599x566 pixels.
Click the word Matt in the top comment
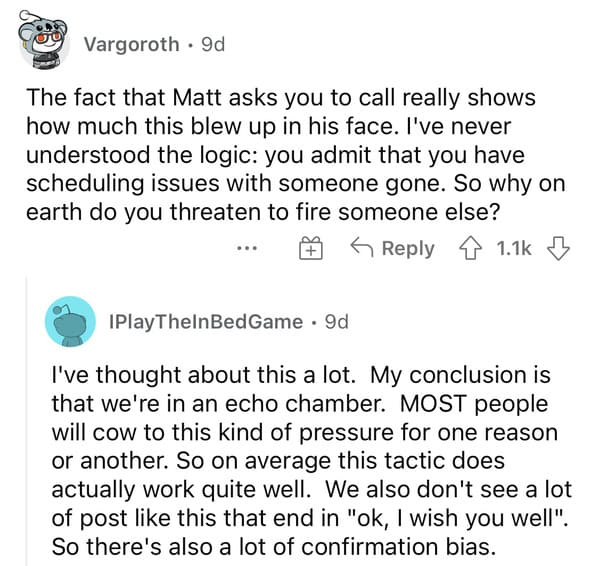pos(197,97)
